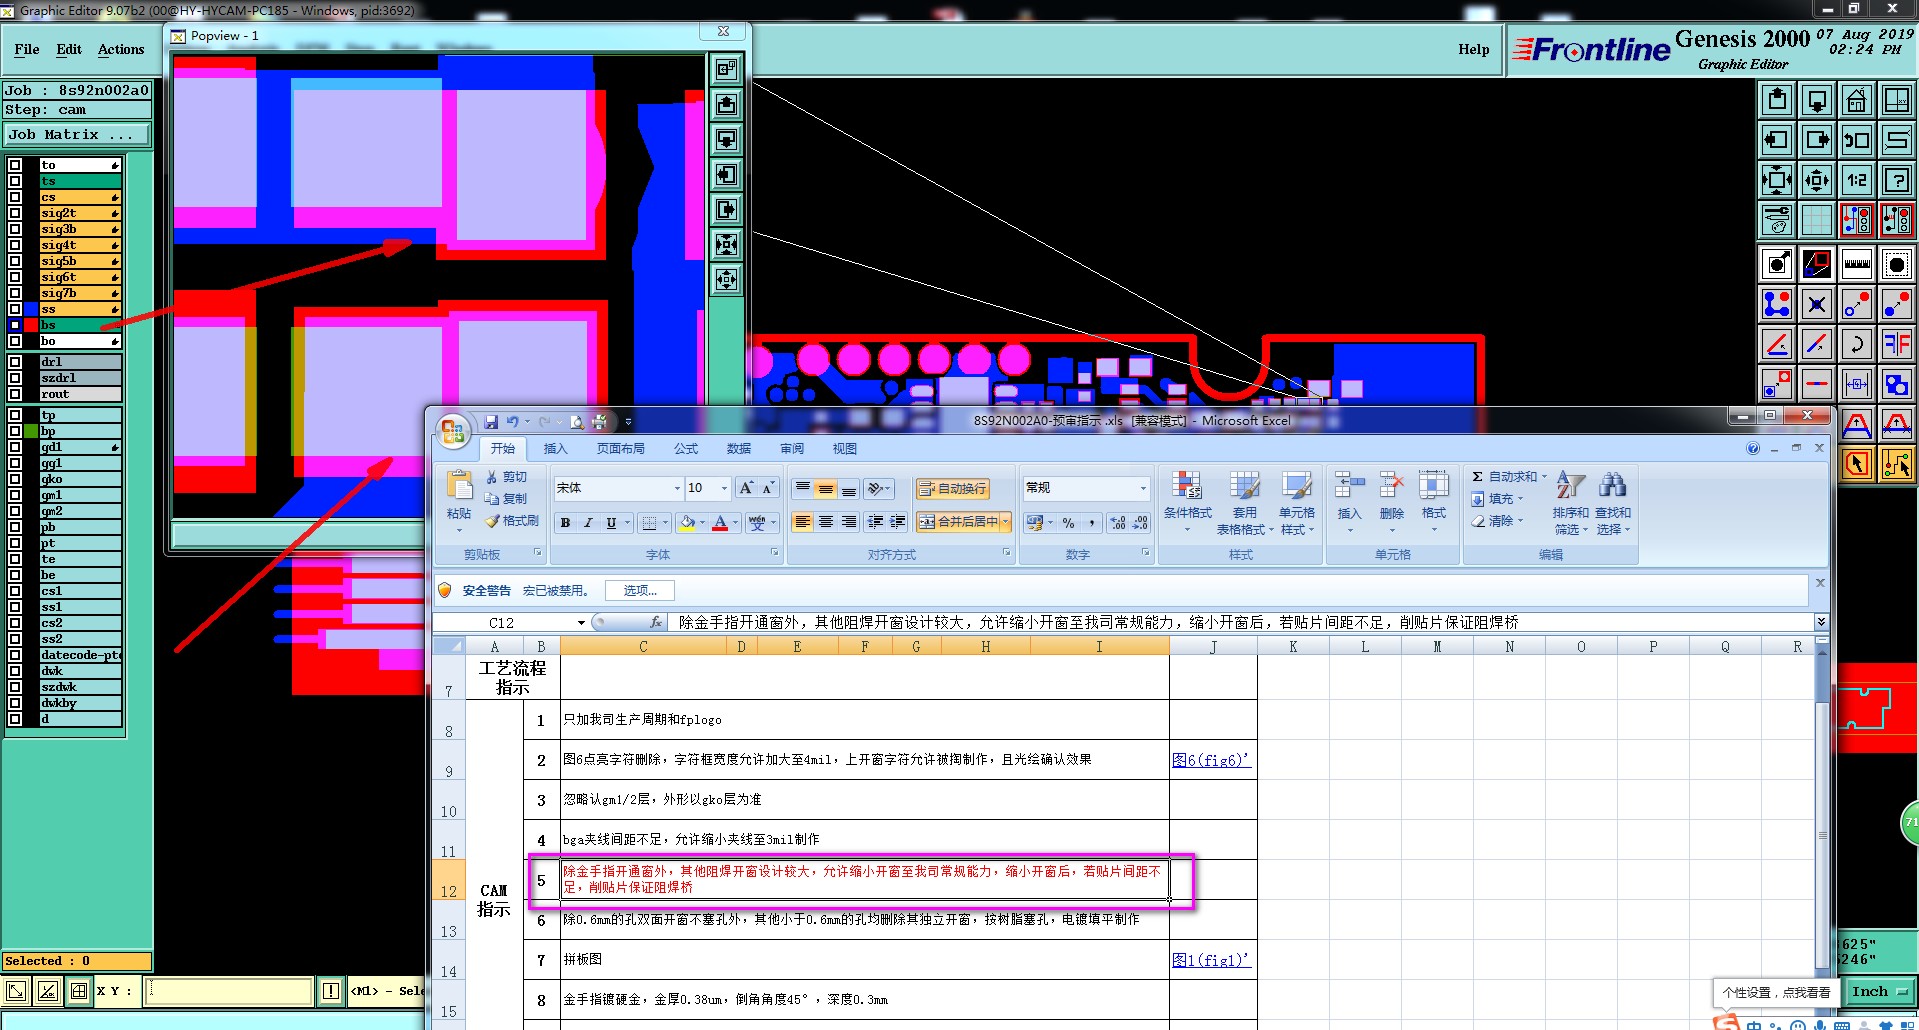This screenshot has height=1030, width=1919.
Task: Open Excel font name dropdown
Action: pos(677,488)
